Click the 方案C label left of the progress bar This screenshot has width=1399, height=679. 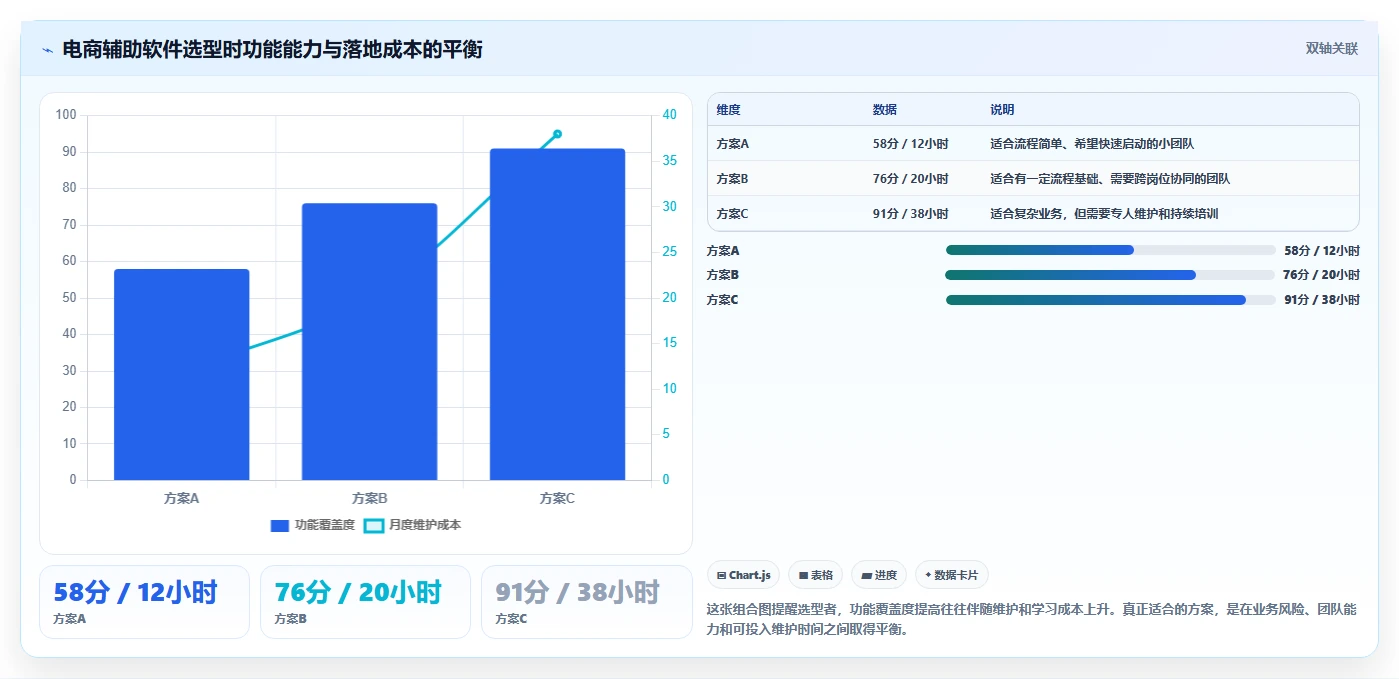723,300
